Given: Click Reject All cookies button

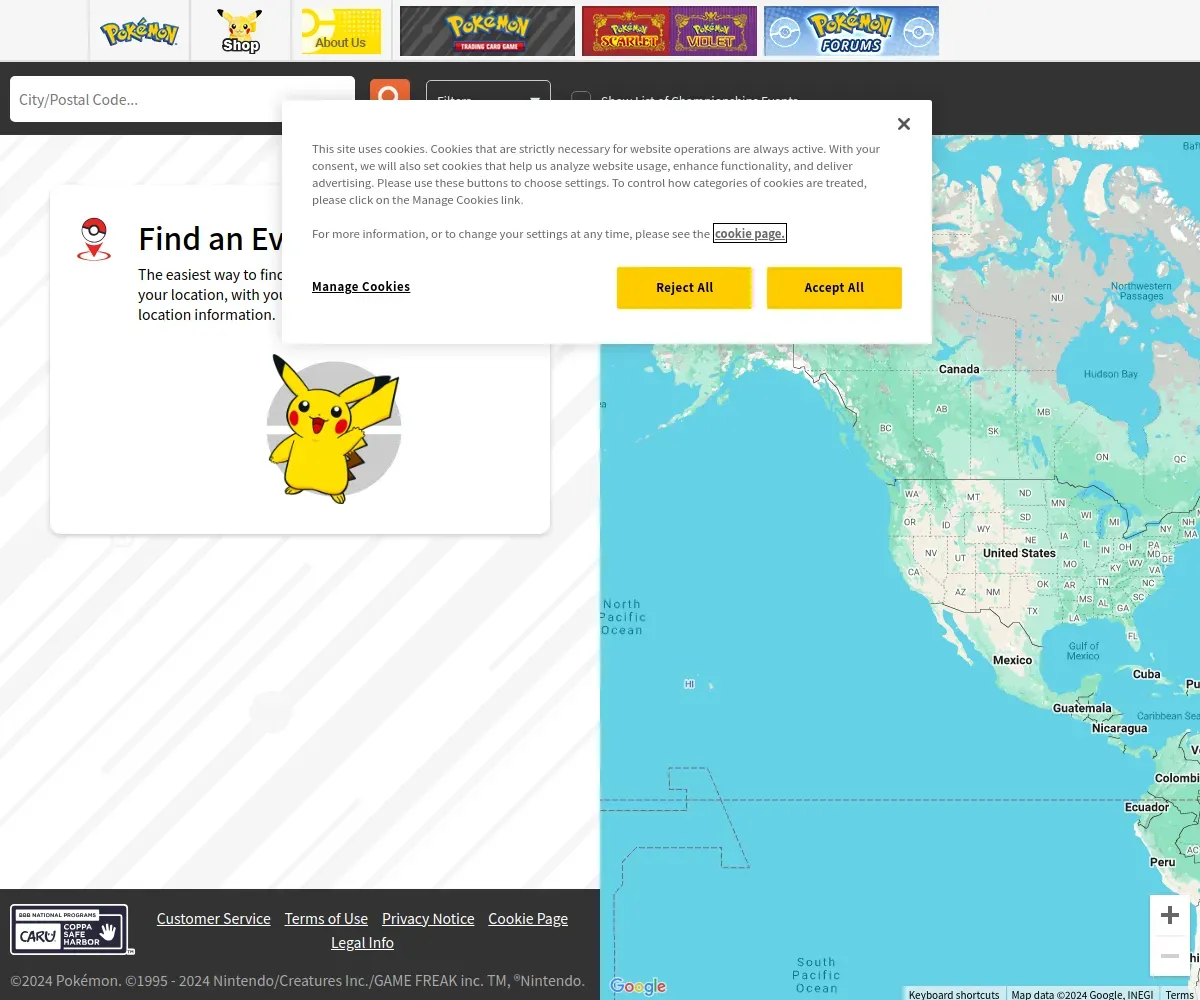Looking at the screenshot, I should tap(684, 288).
